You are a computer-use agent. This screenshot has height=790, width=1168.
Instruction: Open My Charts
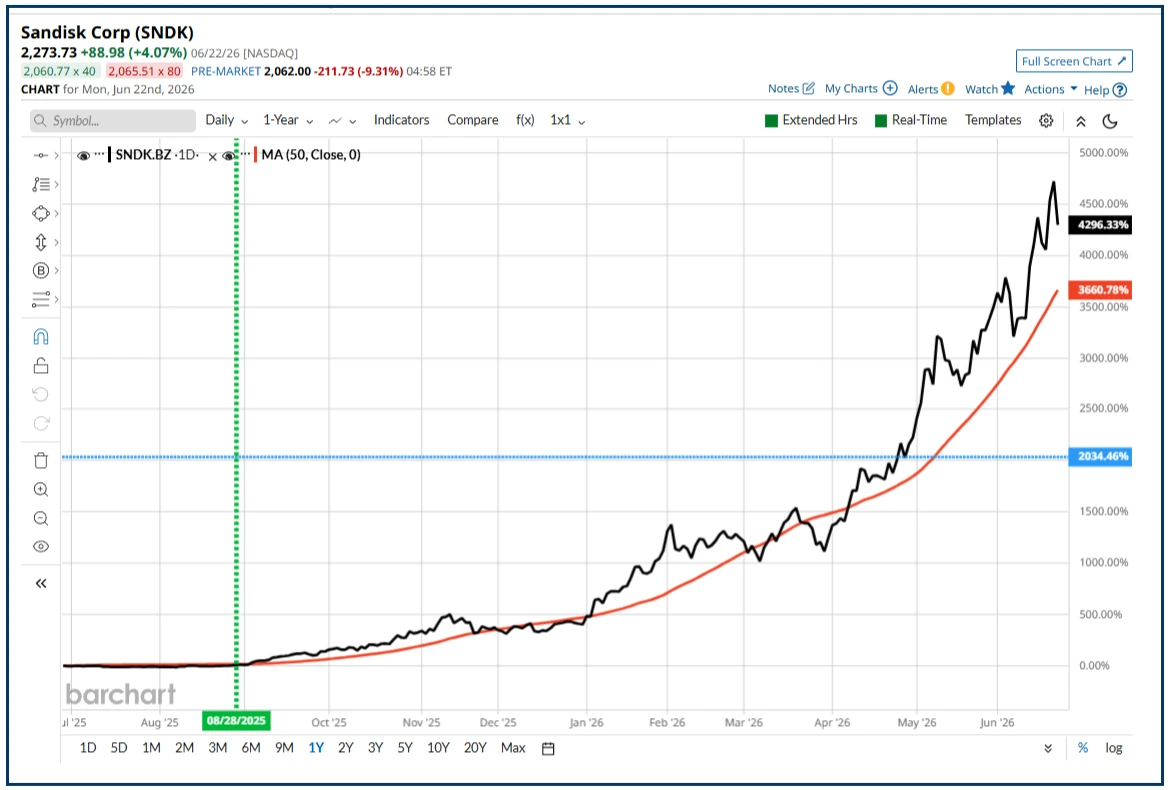[x=860, y=88]
